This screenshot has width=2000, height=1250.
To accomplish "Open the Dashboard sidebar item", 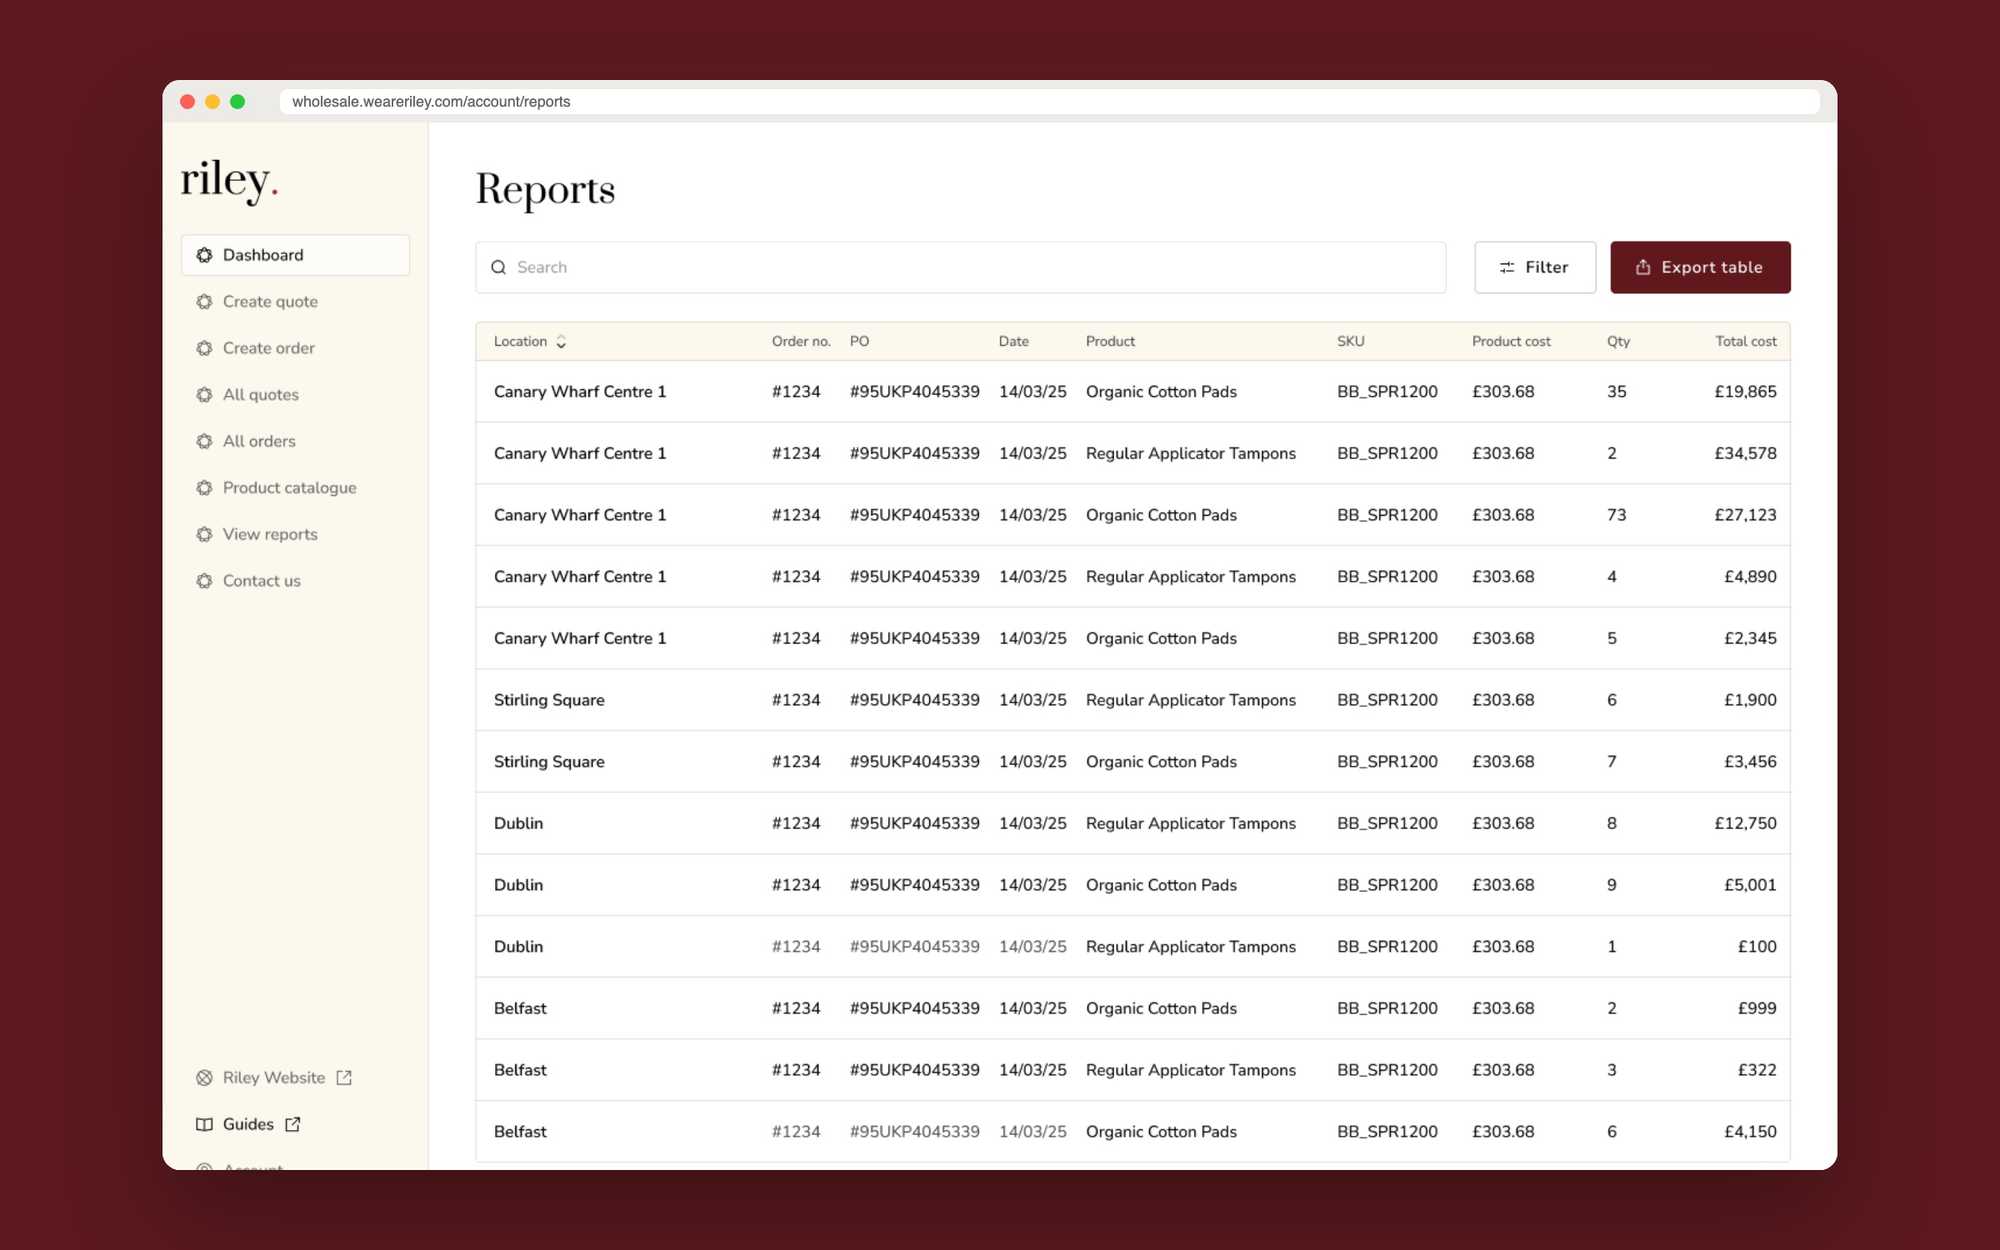I will (x=295, y=255).
